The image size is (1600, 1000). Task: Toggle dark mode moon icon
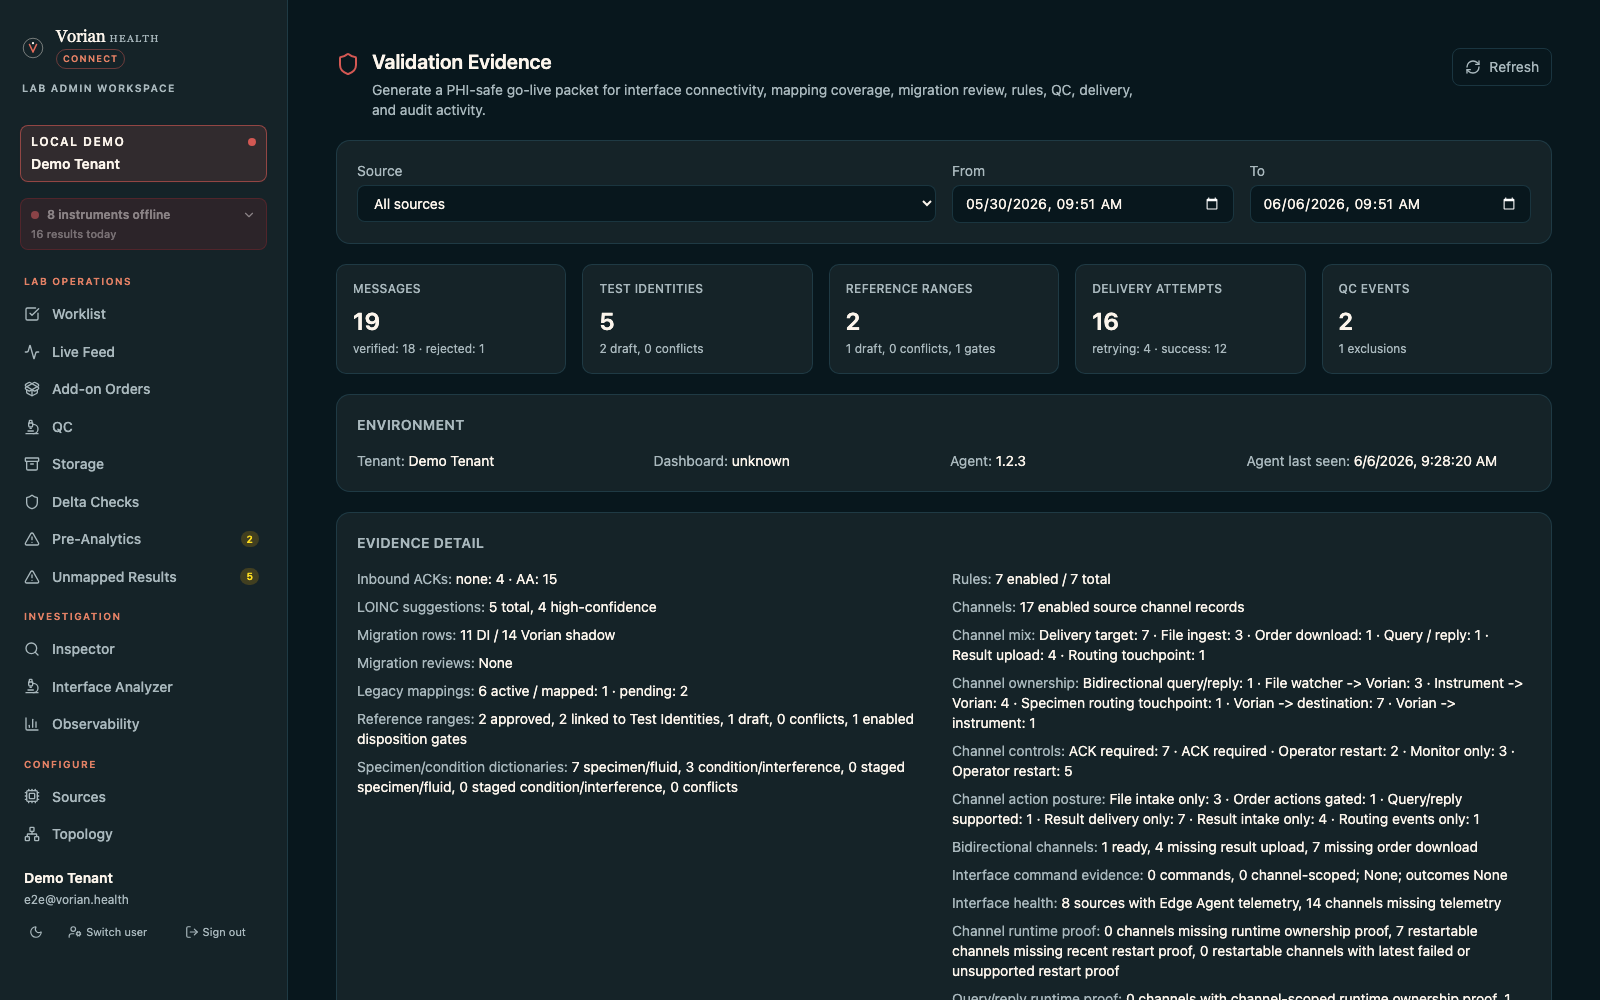(36, 932)
